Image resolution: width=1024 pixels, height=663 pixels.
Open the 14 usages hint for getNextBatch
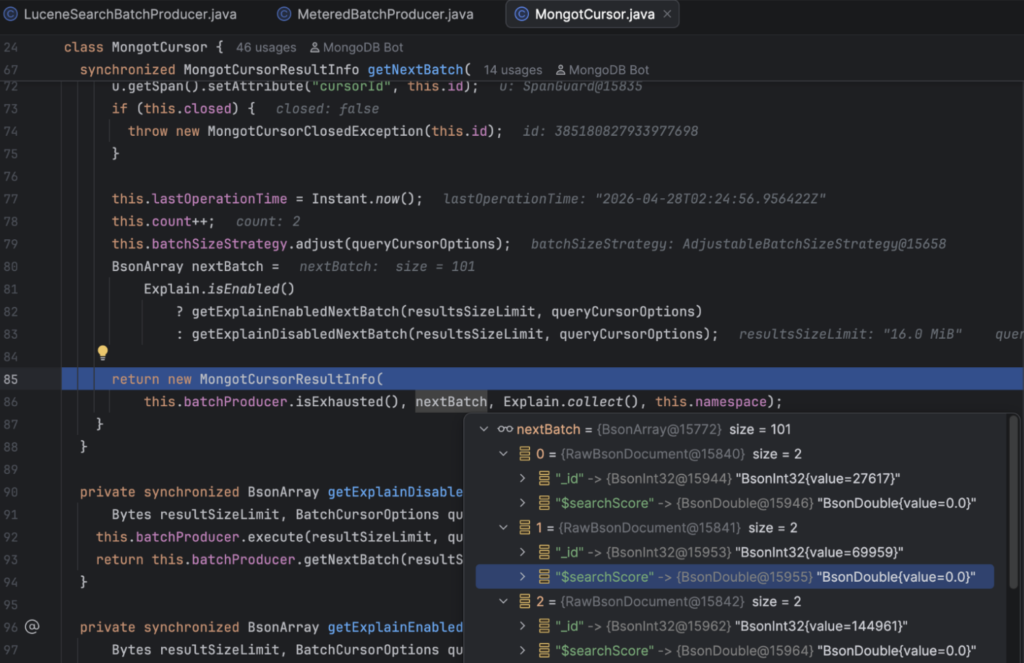coord(513,70)
